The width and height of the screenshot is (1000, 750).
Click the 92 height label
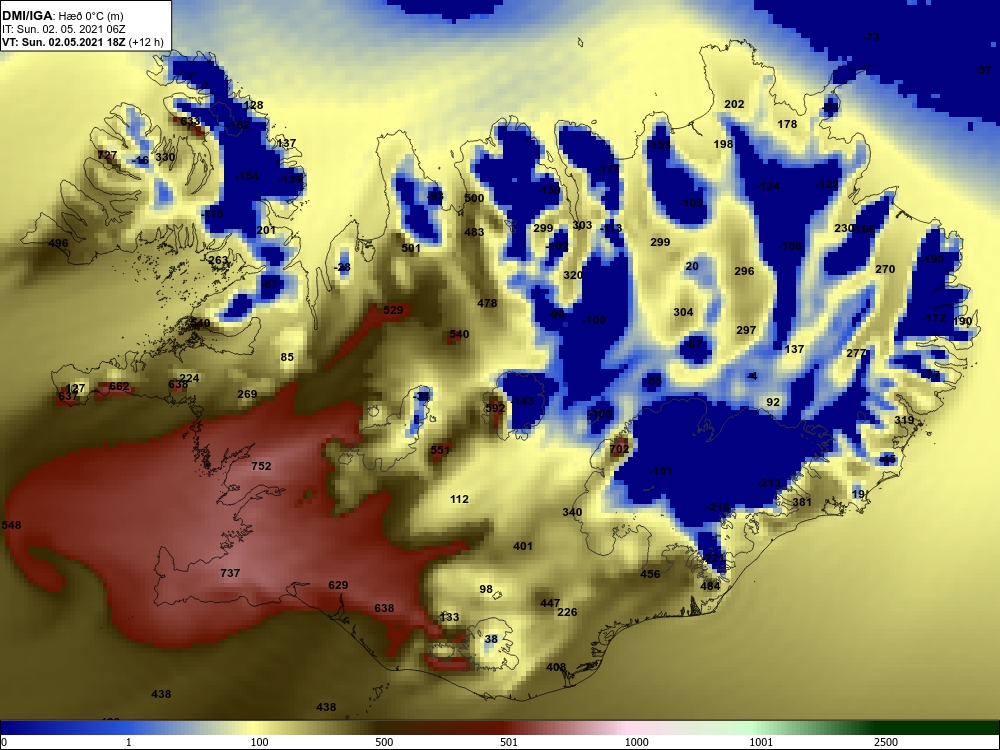coord(773,402)
